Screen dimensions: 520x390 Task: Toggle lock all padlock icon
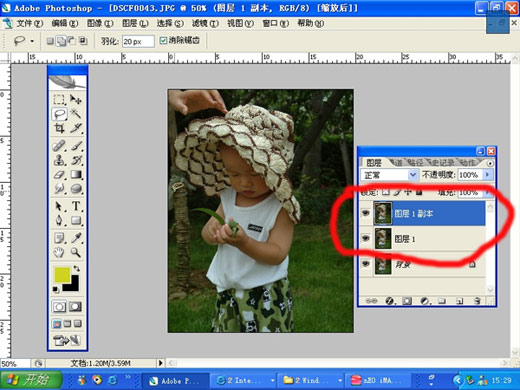pyautogui.click(x=419, y=192)
